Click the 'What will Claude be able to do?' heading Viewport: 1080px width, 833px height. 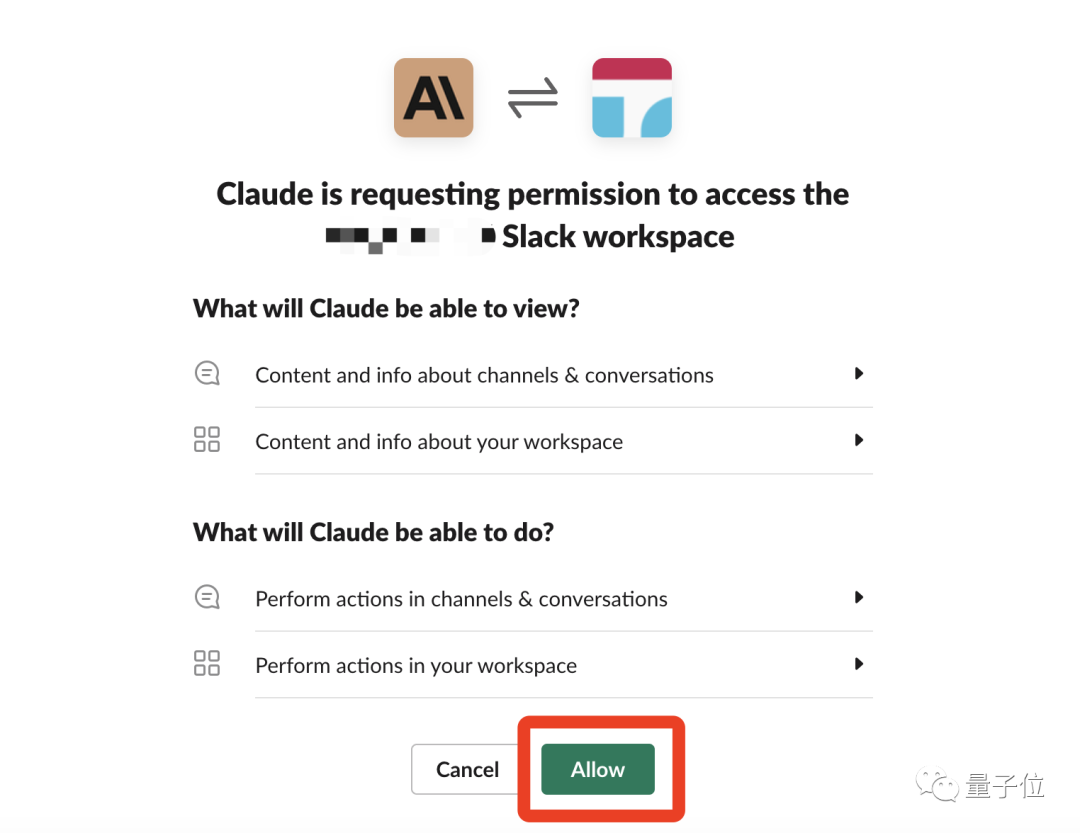tap(373, 532)
